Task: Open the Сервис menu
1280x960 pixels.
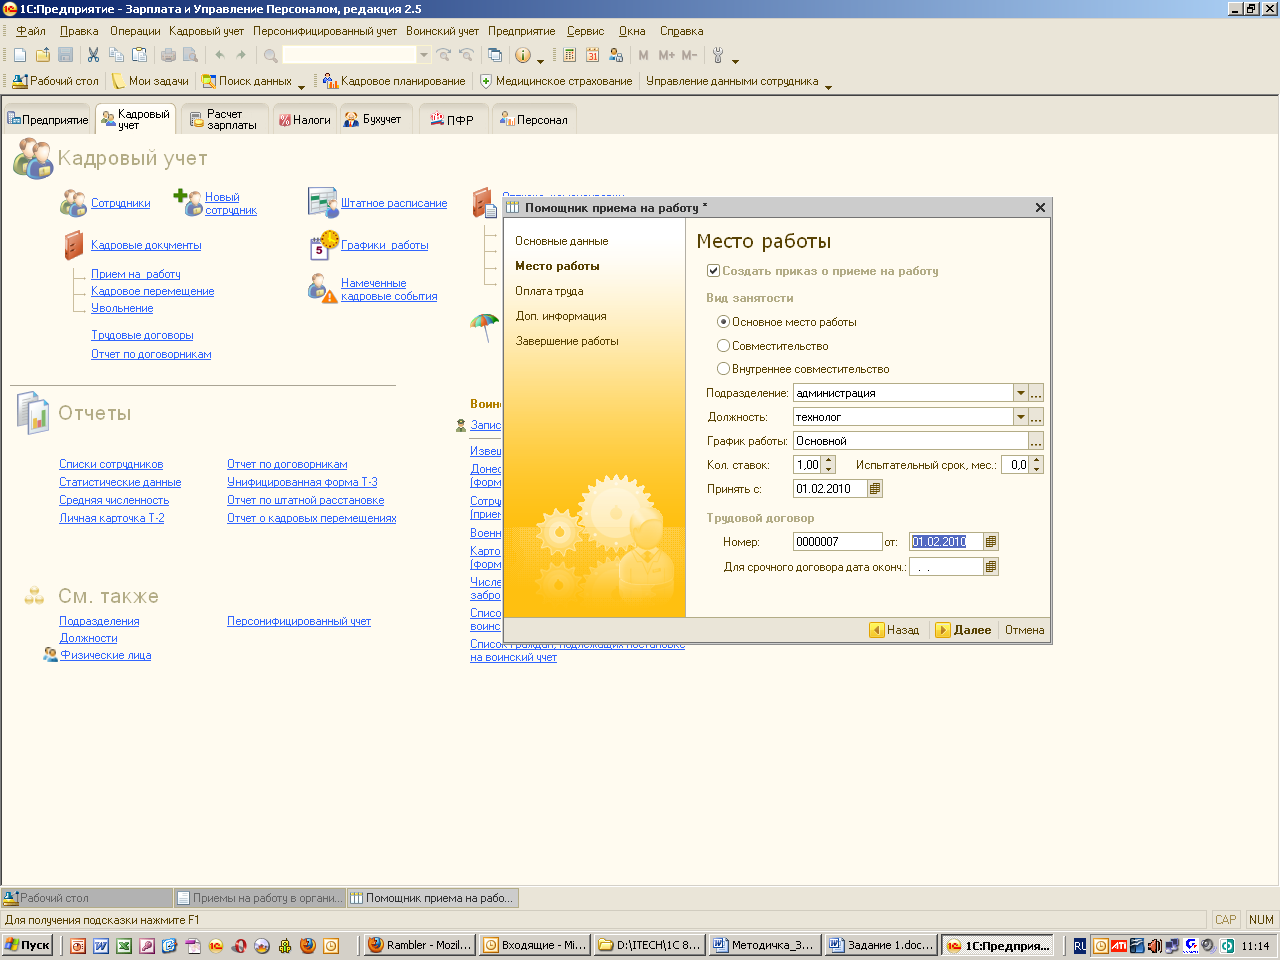Action: click(585, 31)
